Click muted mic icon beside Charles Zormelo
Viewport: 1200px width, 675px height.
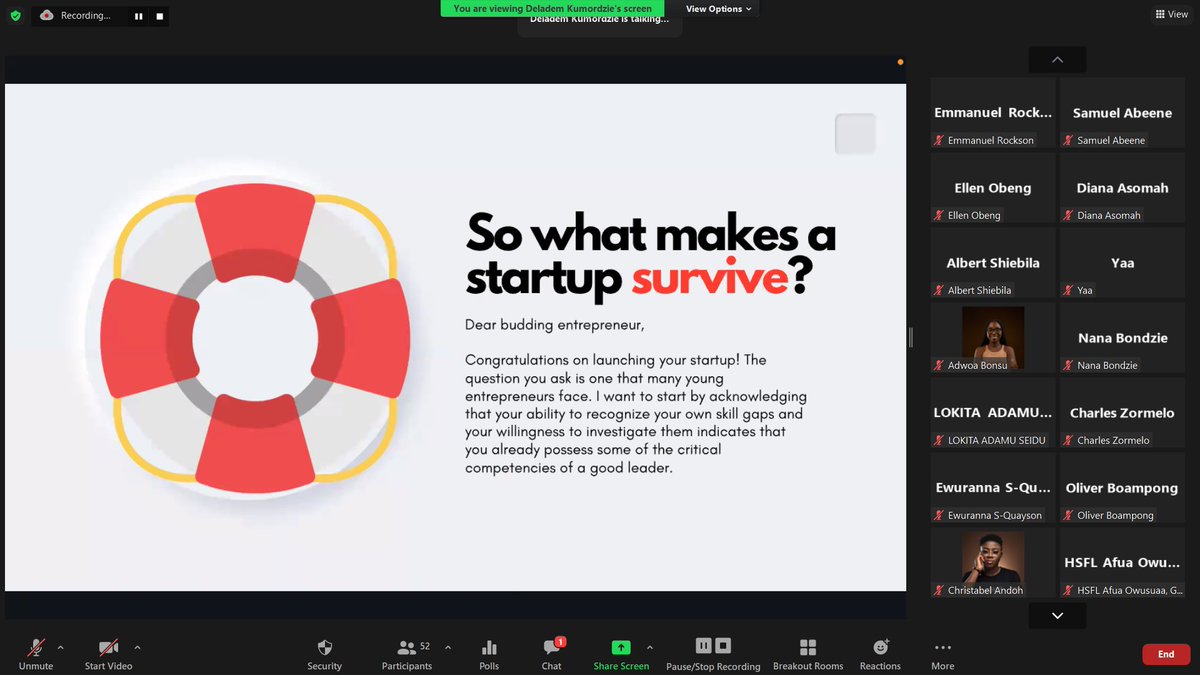[1068, 440]
